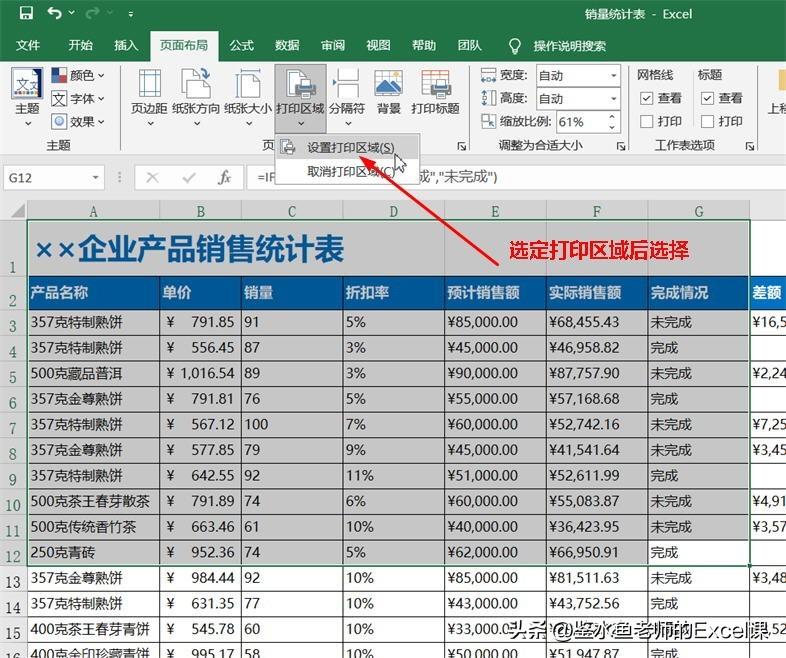This screenshot has width=786, height=658.
Task: Click the cell 250克青砖
Action: [x=94, y=552]
